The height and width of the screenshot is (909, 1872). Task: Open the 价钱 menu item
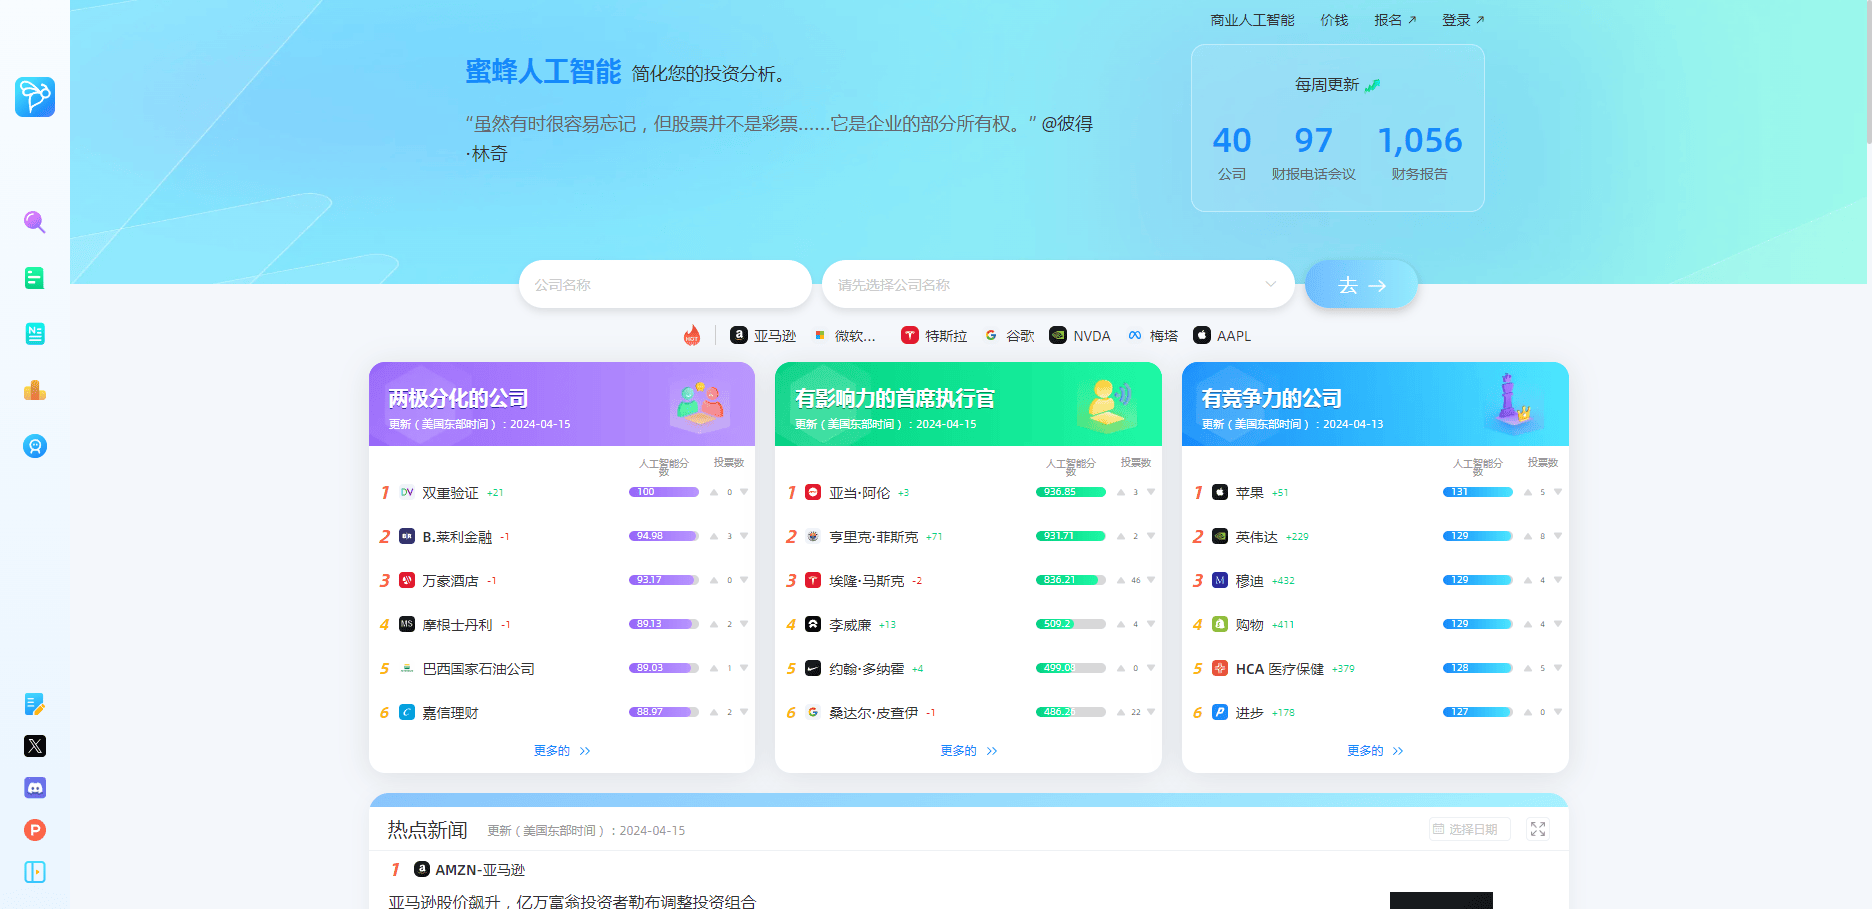click(1334, 20)
